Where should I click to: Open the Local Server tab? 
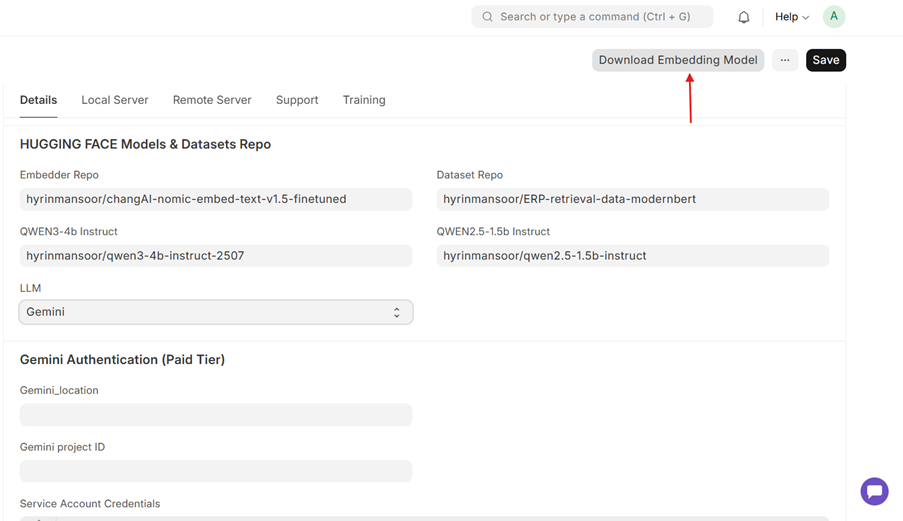(x=115, y=100)
